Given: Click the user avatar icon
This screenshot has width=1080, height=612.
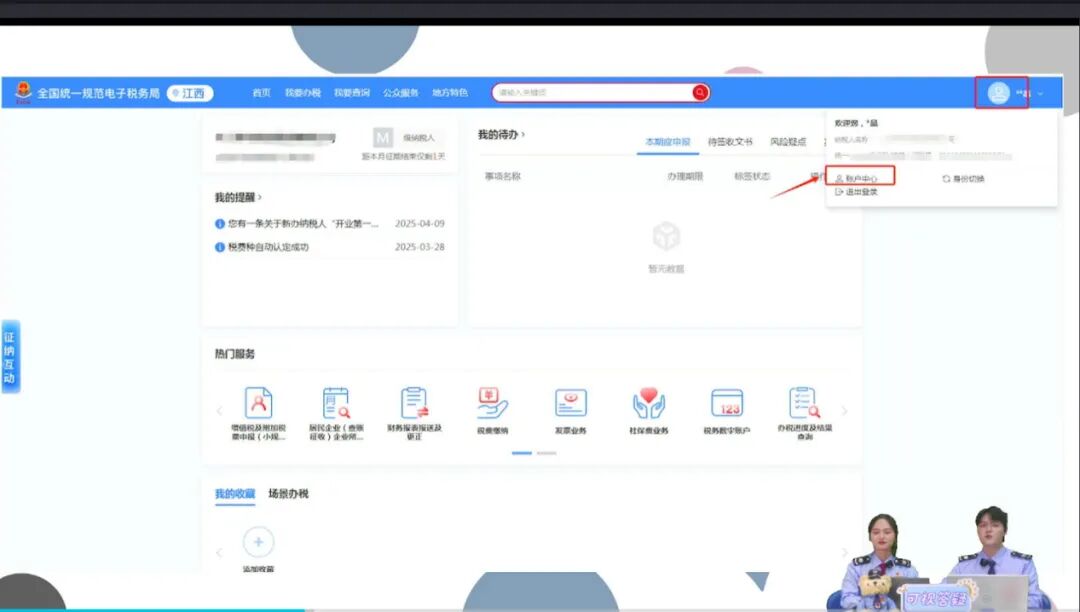Looking at the screenshot, I should click(998, 92).
